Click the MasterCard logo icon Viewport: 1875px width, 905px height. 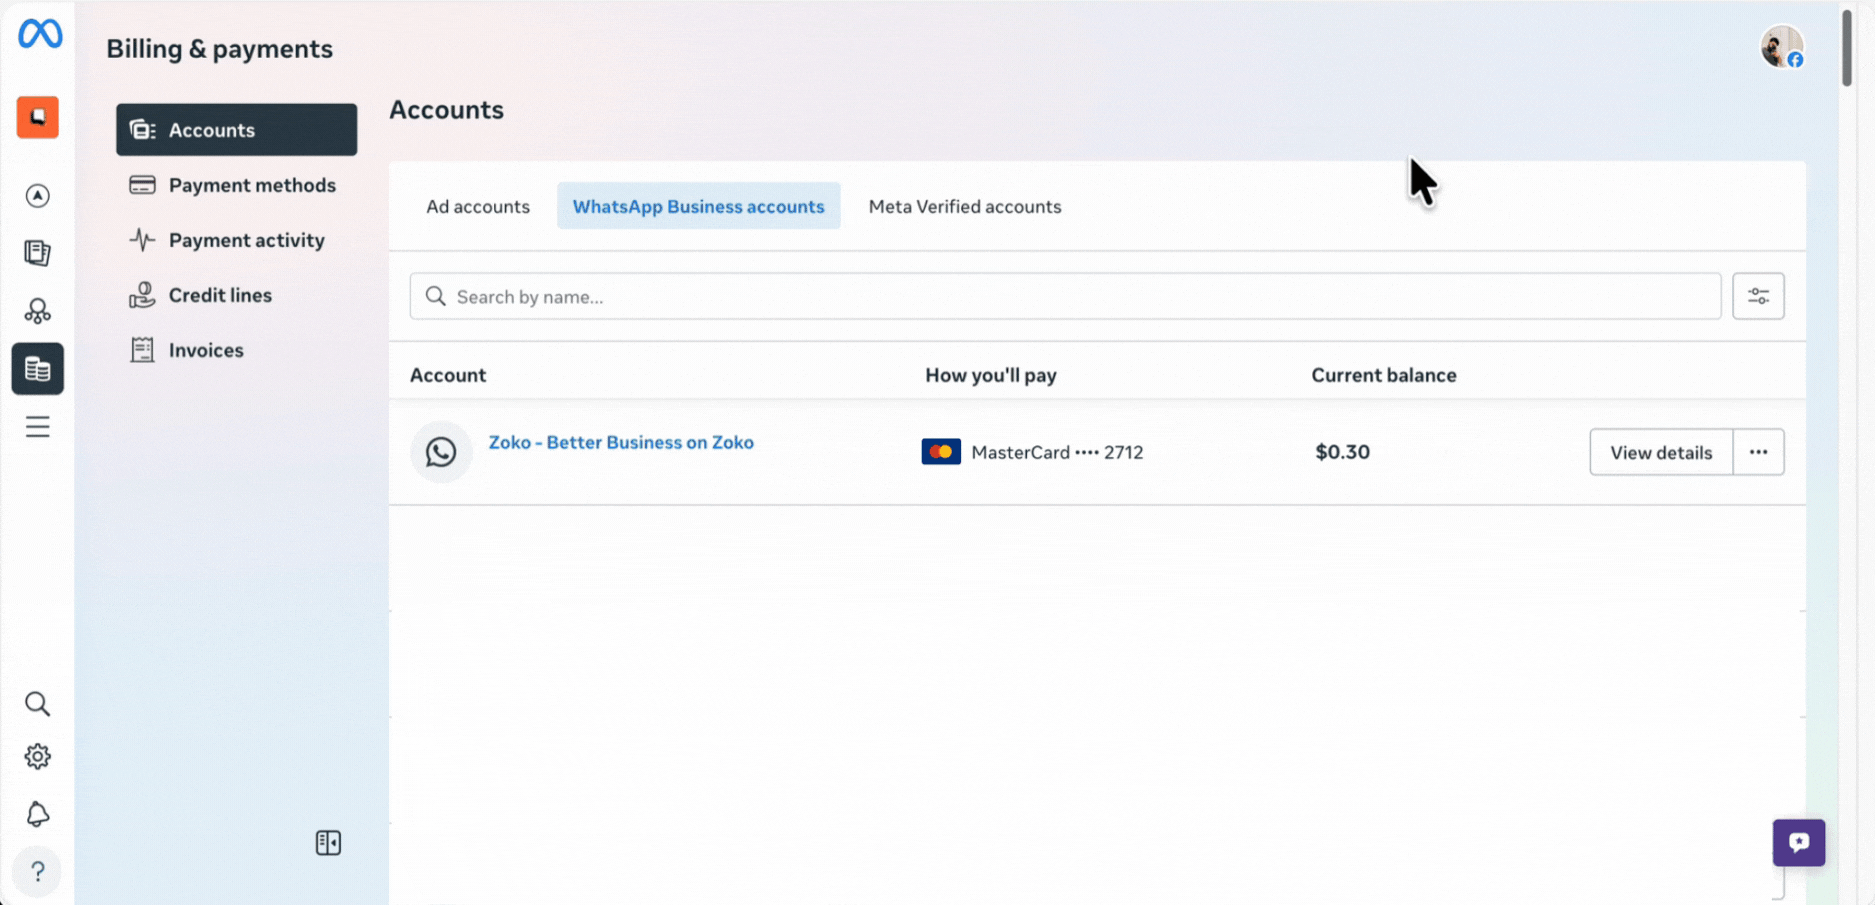[x=941, y=452]
